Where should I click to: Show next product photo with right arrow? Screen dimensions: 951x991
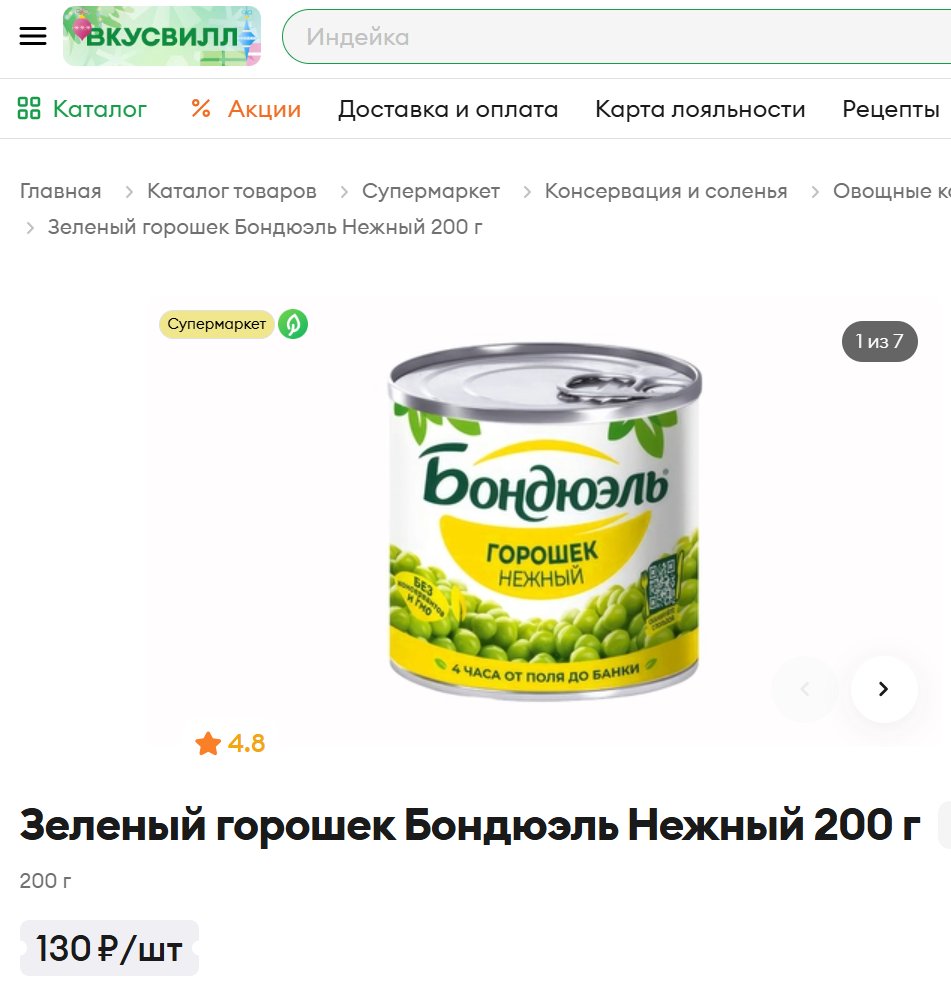pos(883,689)
